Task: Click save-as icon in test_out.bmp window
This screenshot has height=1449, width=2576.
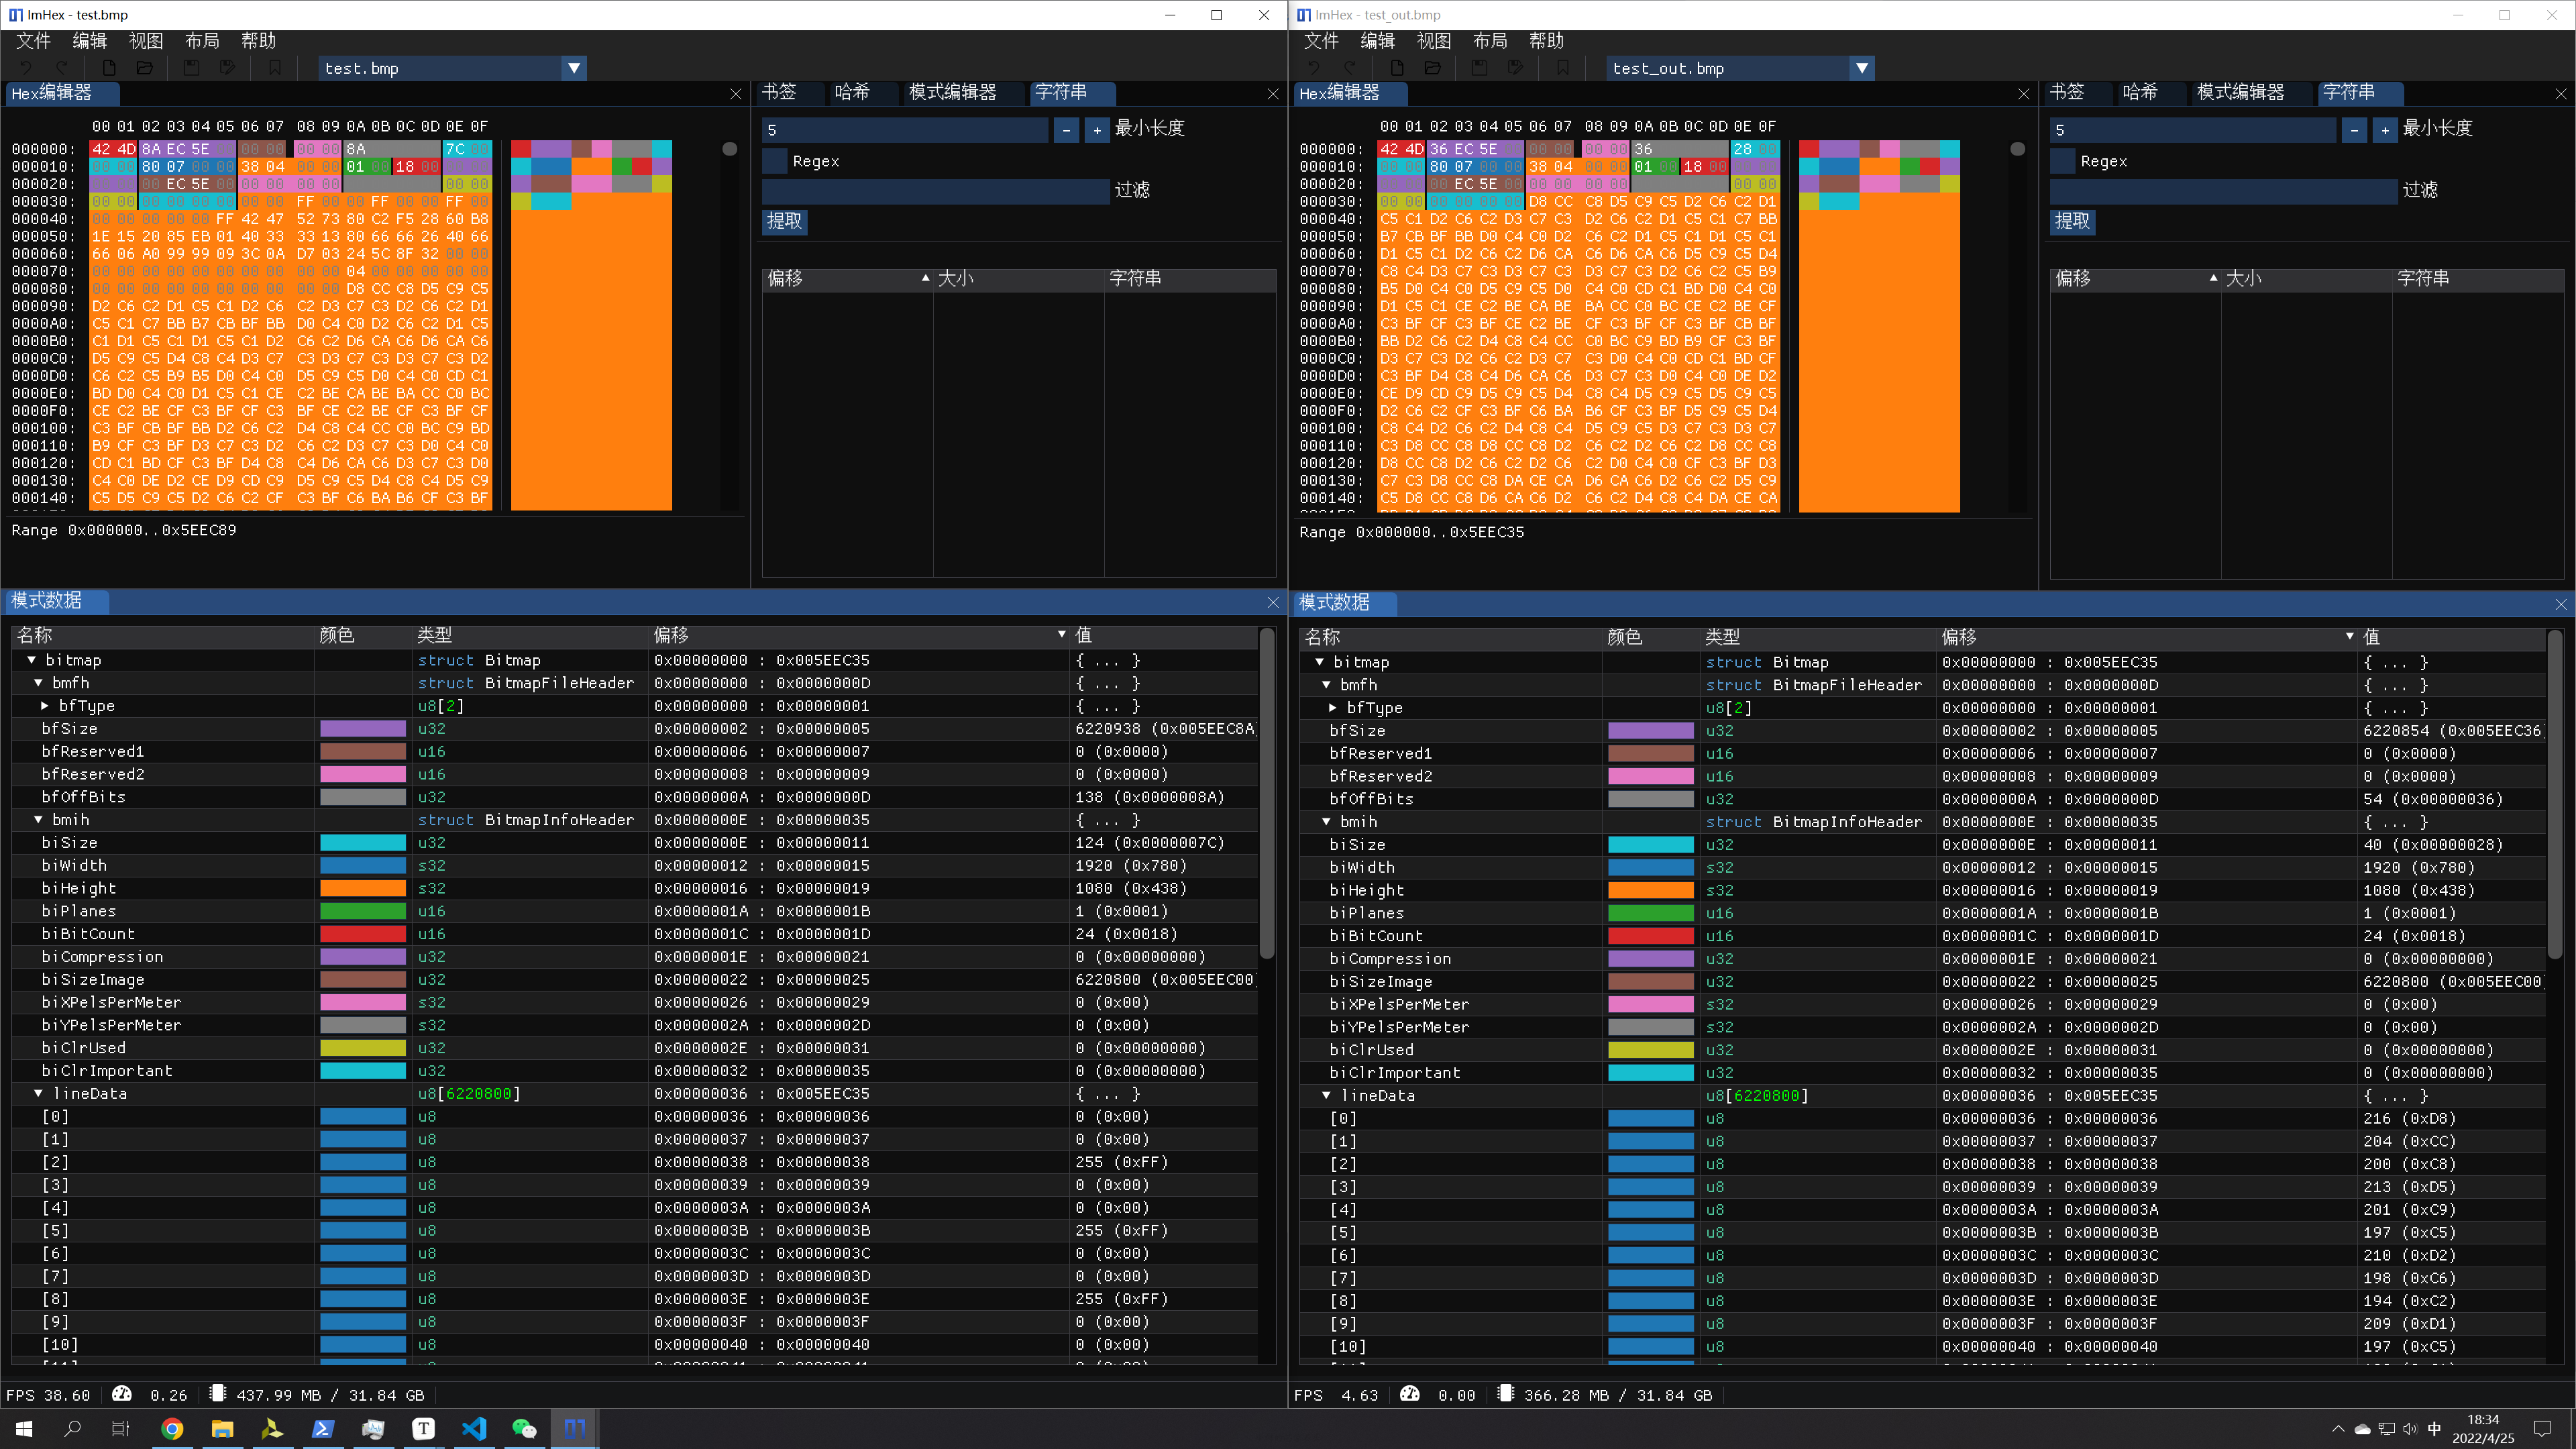Action: (1516, 68)
